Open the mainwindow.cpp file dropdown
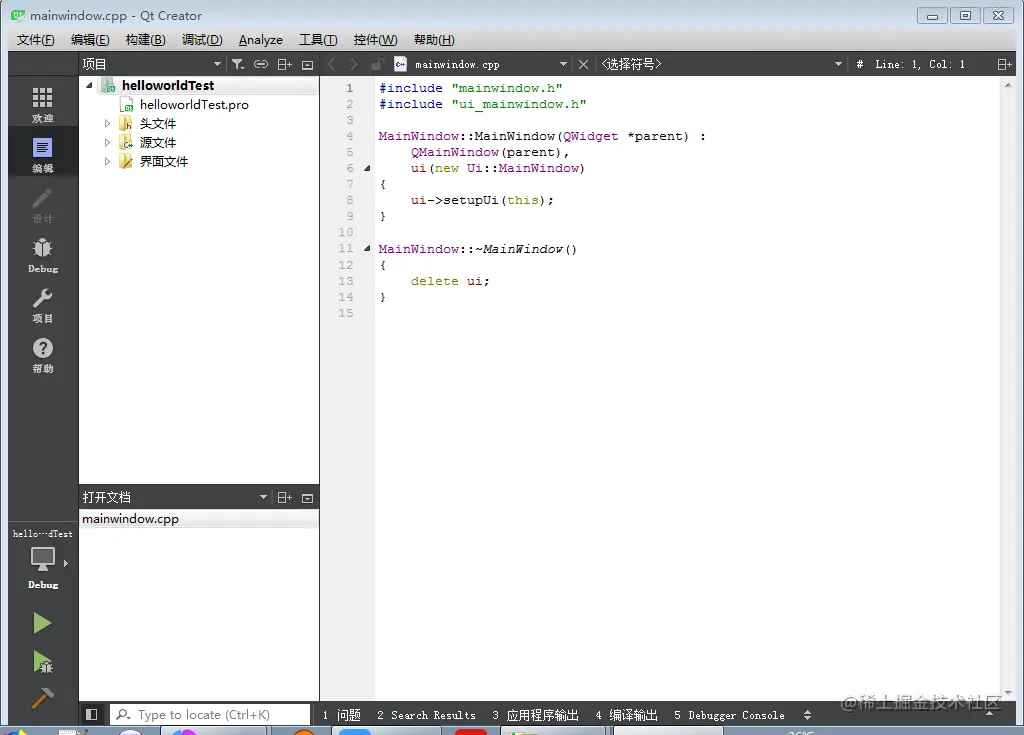1024x735 pixels. (x=563, y=64)
